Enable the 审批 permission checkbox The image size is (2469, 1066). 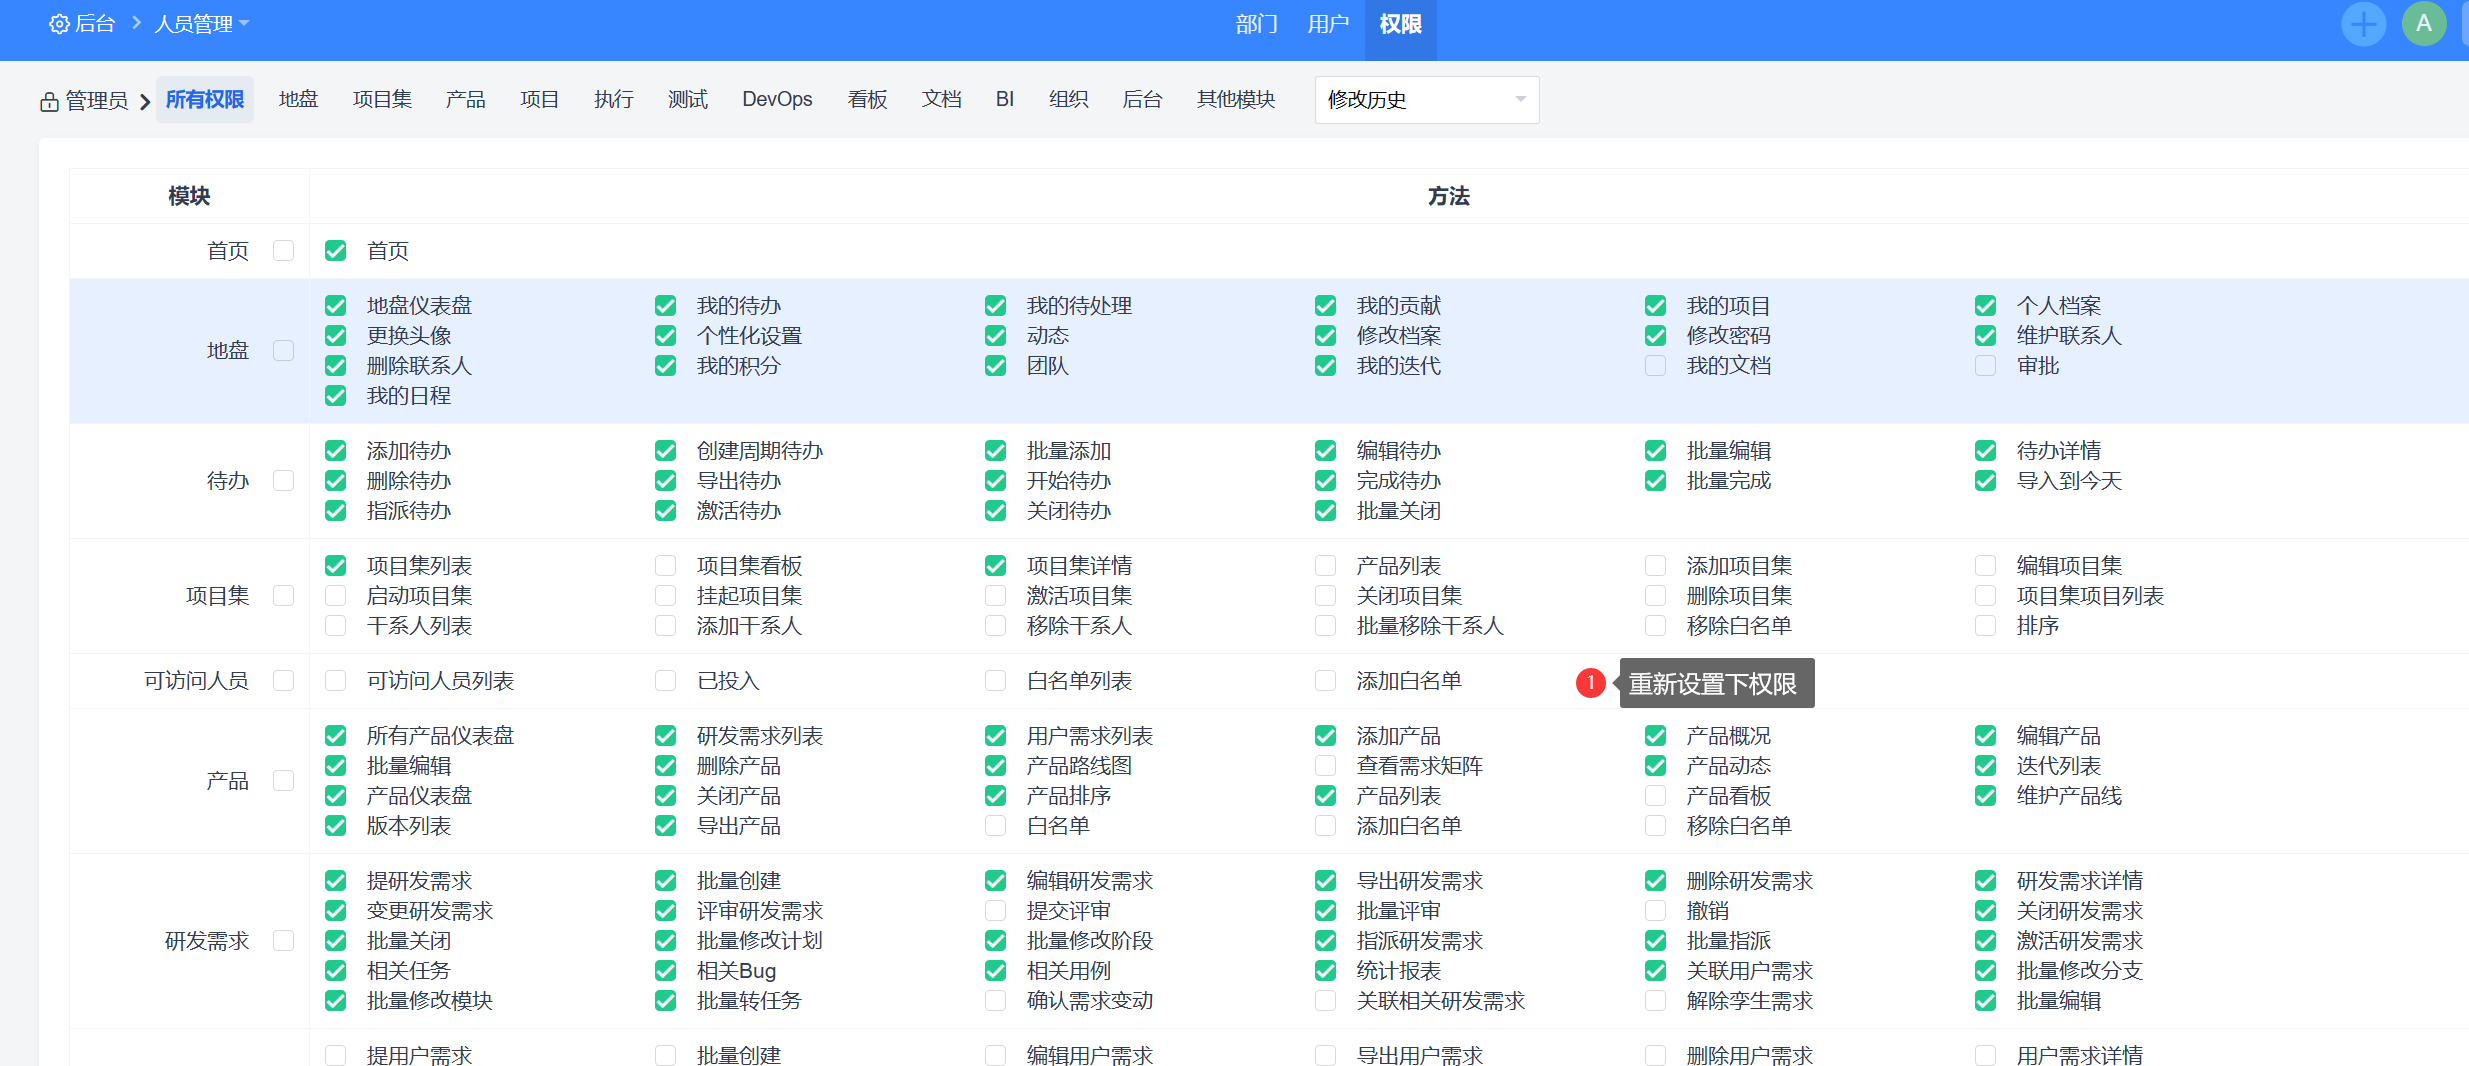[x=1985, y=366]
